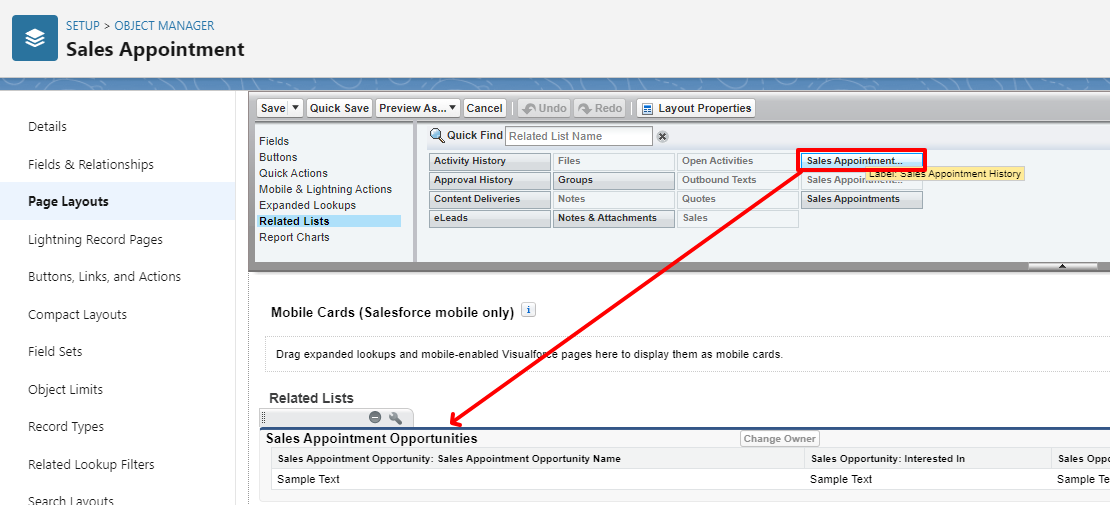Open Fields & Relationships in sidebar

(x=91, y=164)
